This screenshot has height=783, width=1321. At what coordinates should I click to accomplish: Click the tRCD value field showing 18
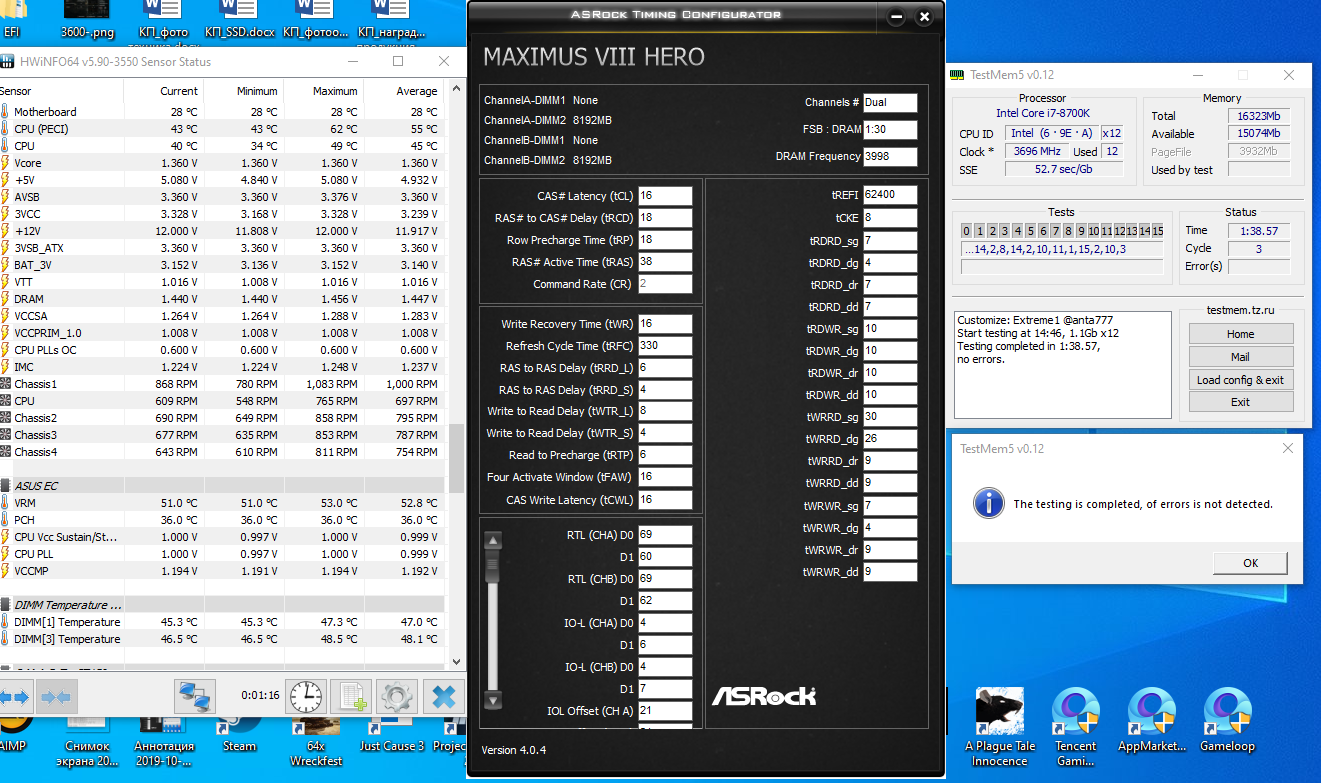665,218
